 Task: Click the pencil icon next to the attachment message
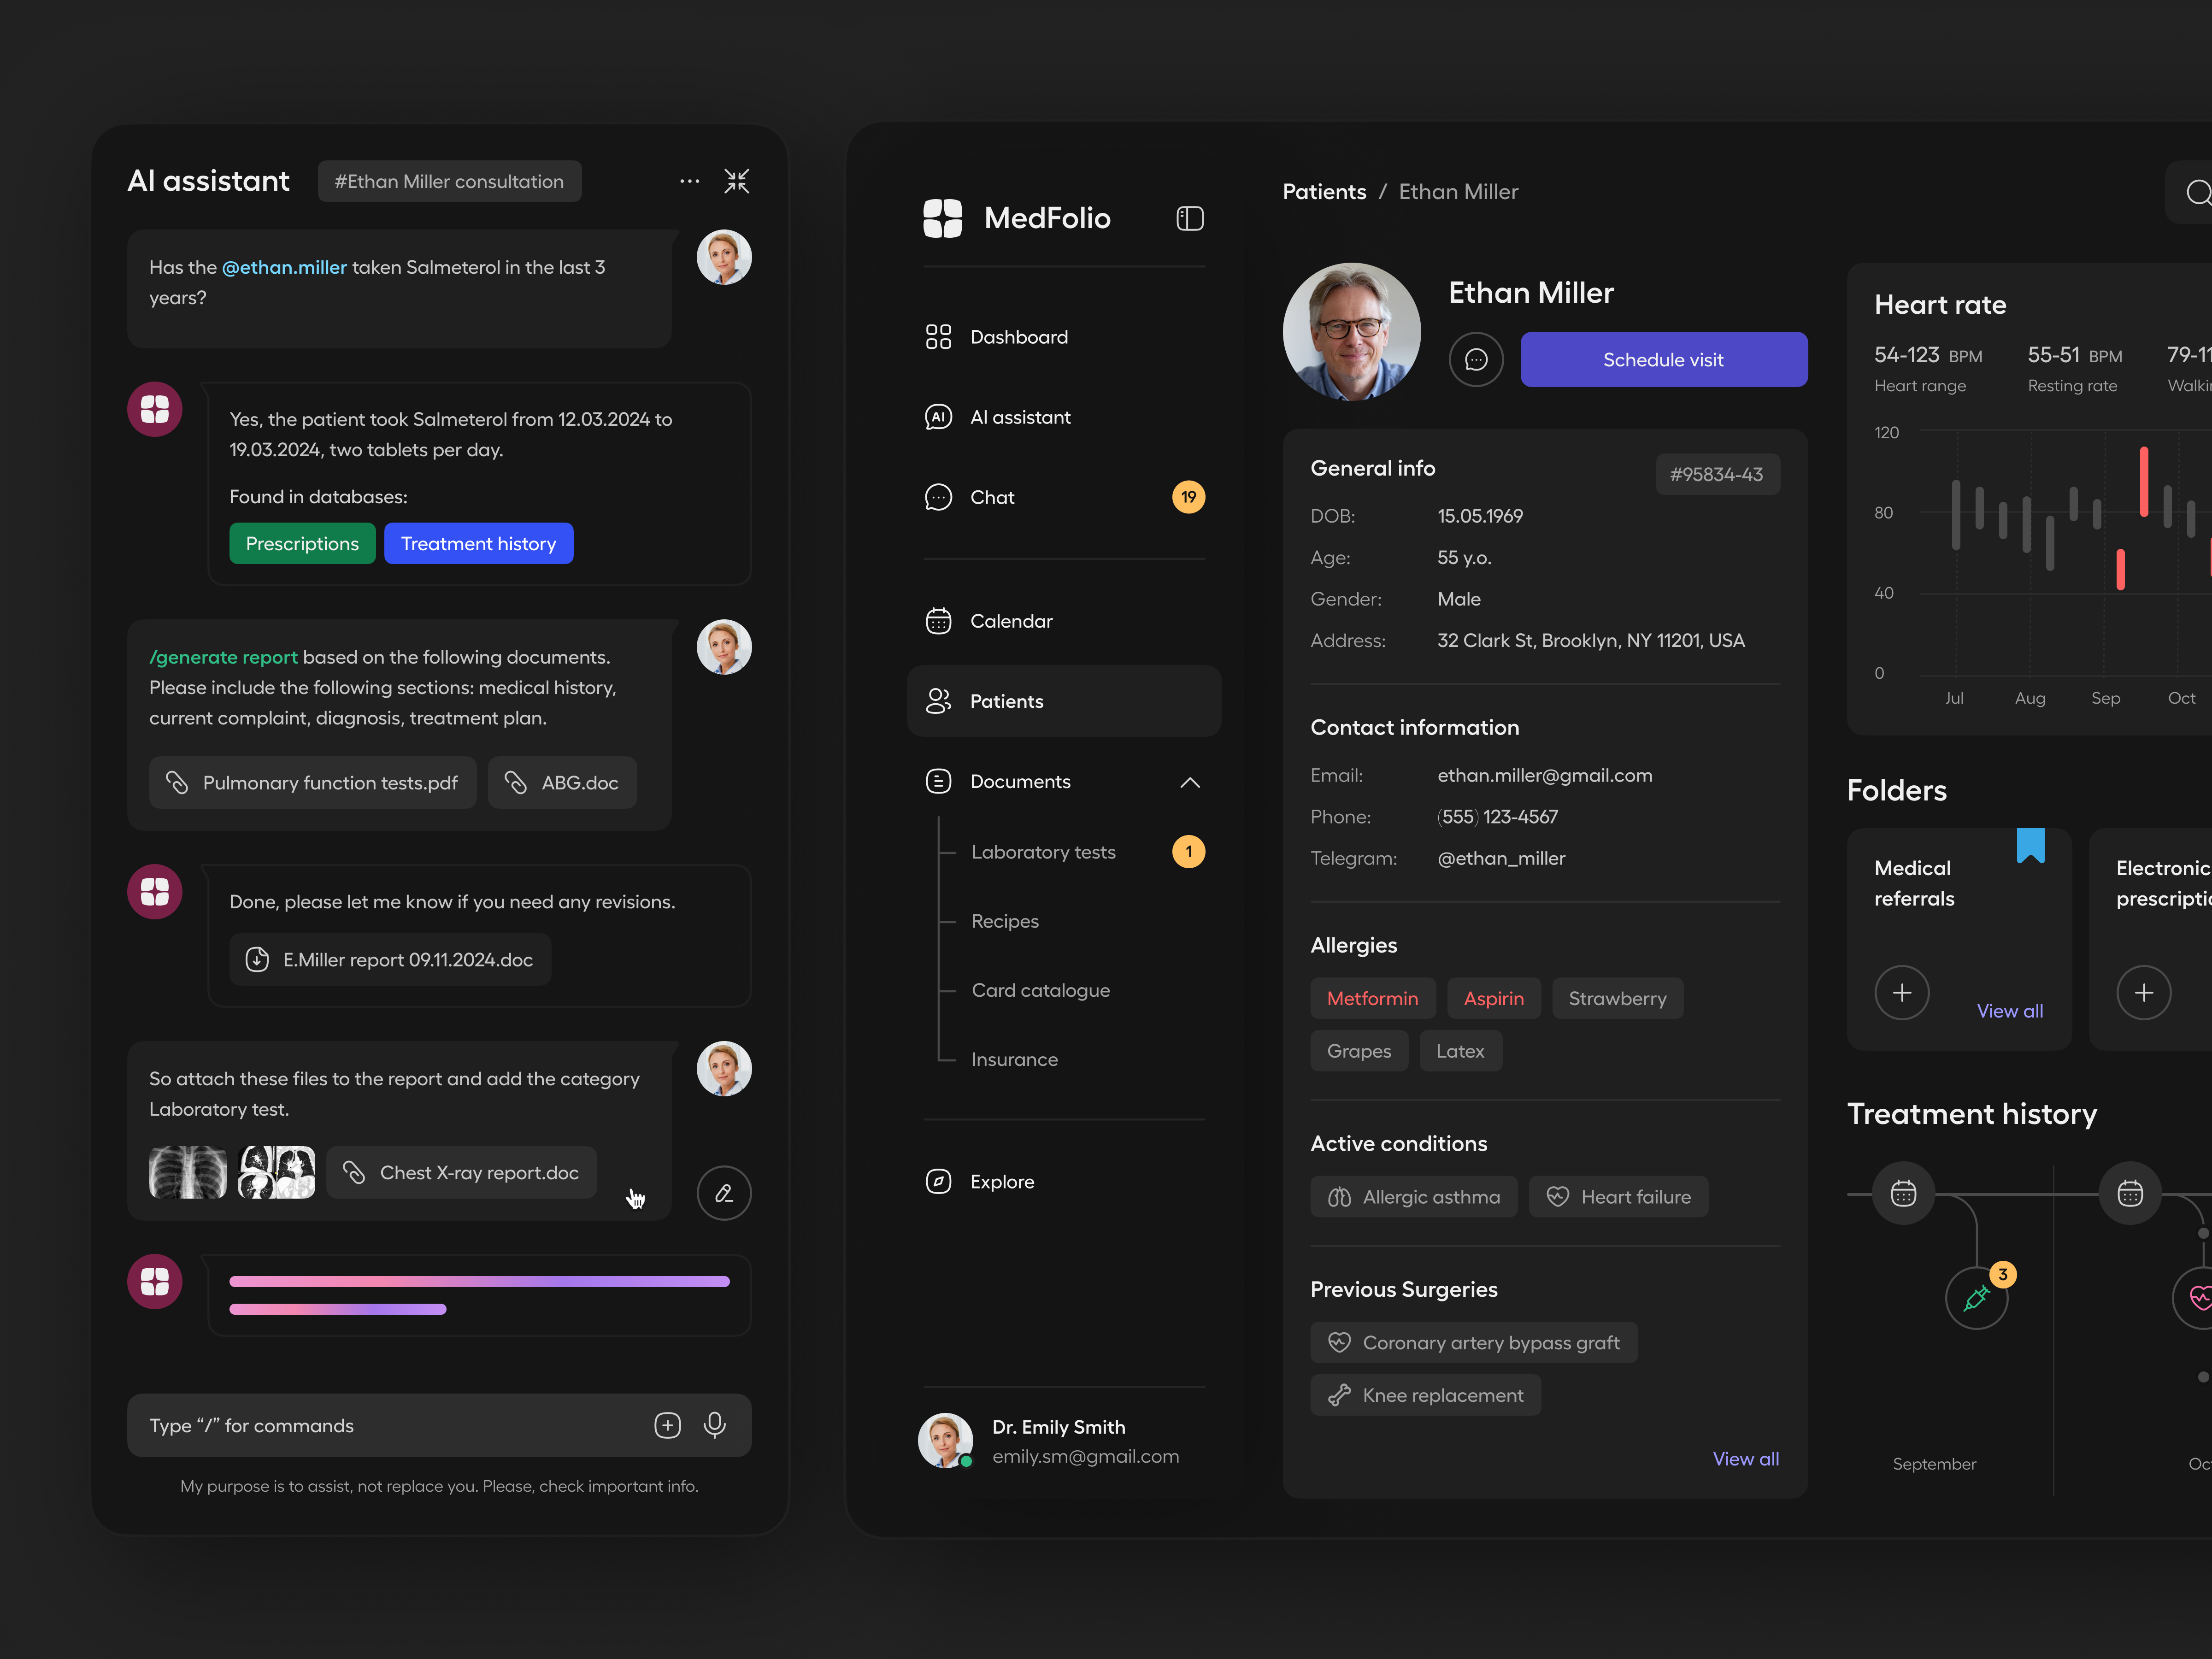(x=723, y=1192)
